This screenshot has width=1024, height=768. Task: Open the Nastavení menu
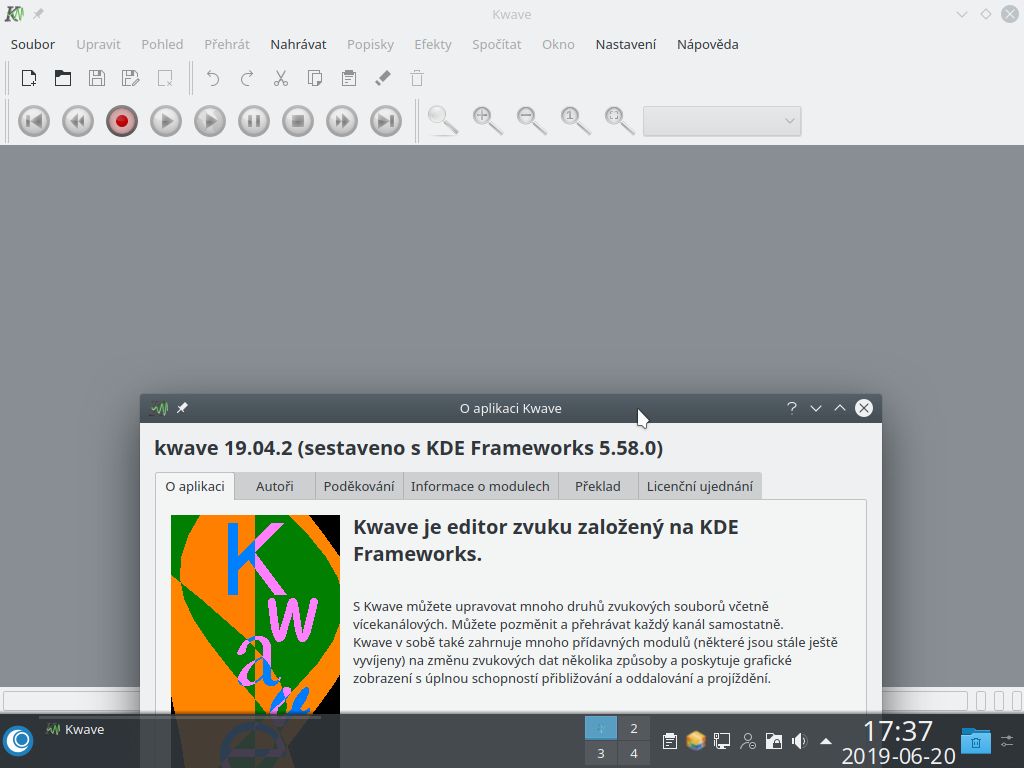click(x=625, y=44)
